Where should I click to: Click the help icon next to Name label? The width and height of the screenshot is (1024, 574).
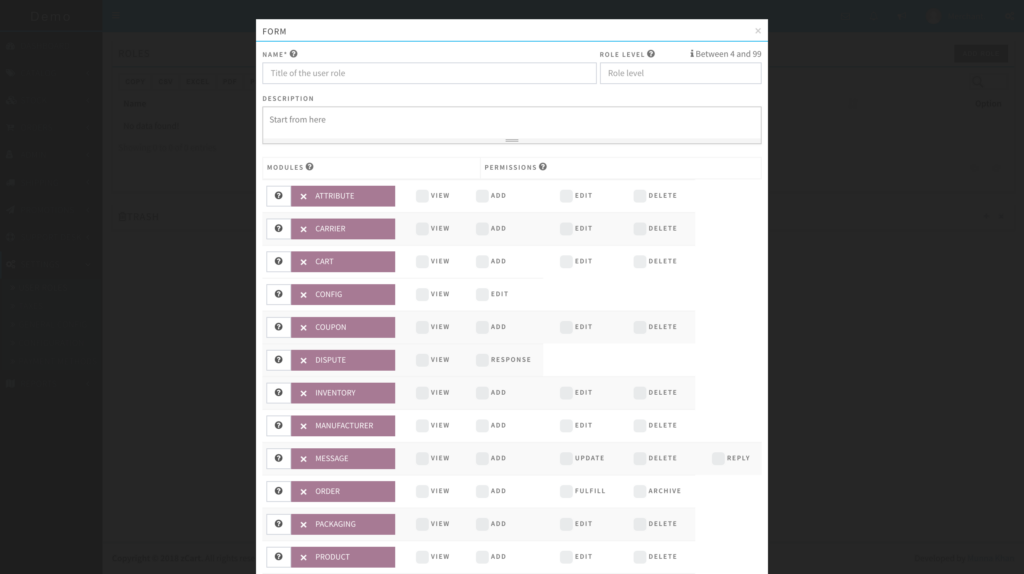(293, 54)
